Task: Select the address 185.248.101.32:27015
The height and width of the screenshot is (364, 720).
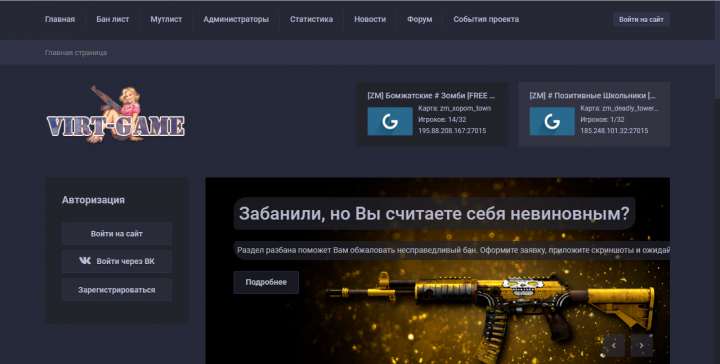Action: coord(614,131)
